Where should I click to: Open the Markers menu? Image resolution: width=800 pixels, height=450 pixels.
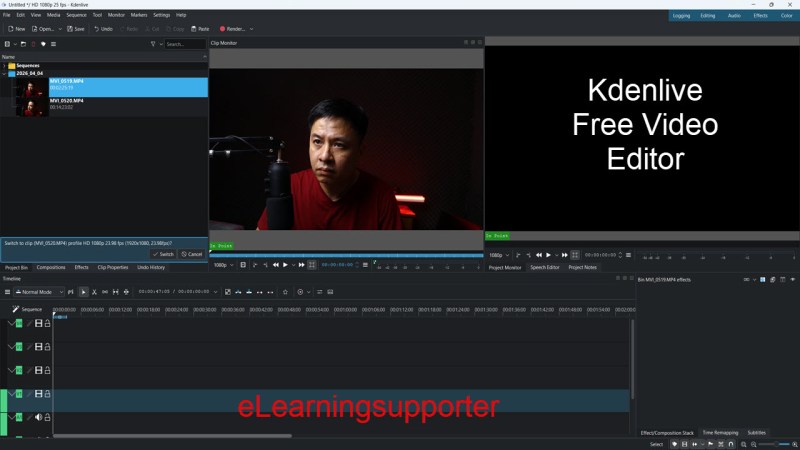coord(139,15)
